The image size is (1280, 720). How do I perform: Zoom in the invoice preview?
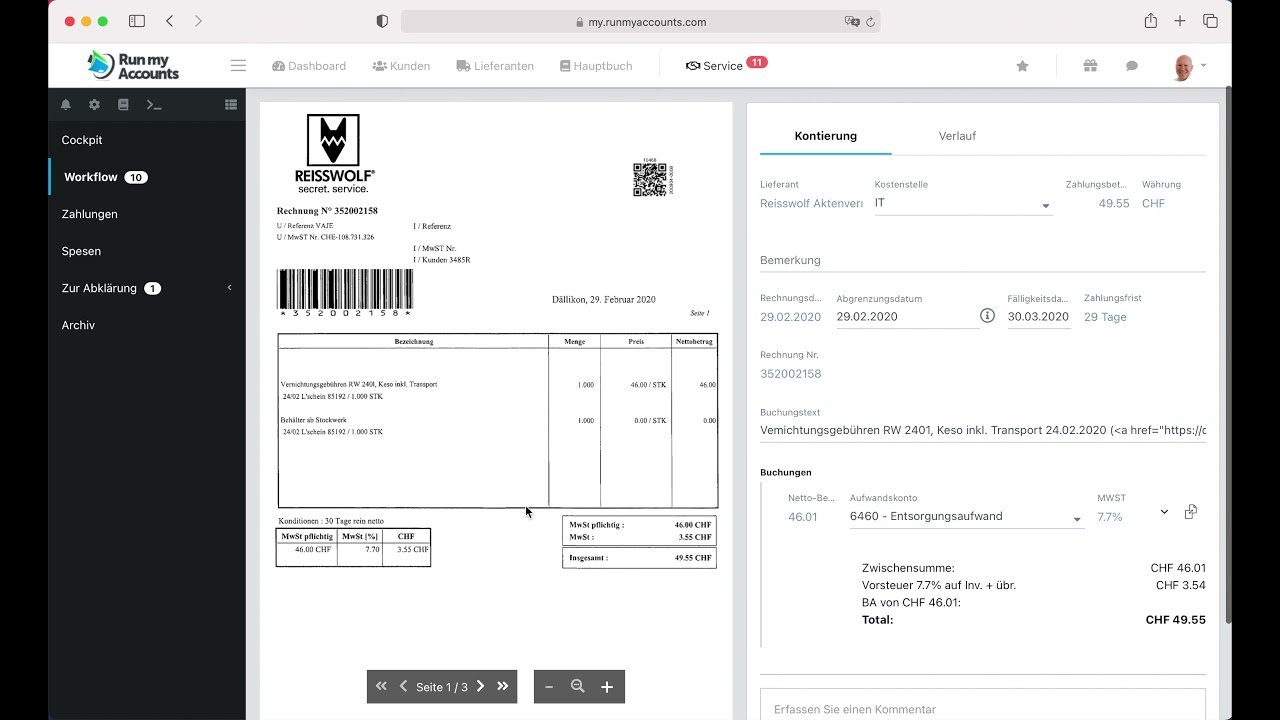click(x=607, y=687)
